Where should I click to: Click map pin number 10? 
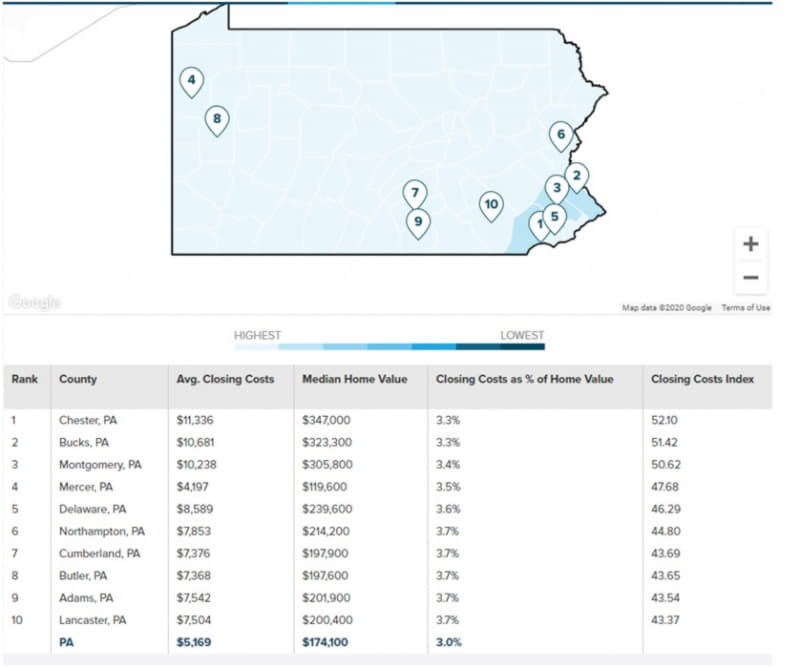490,205
